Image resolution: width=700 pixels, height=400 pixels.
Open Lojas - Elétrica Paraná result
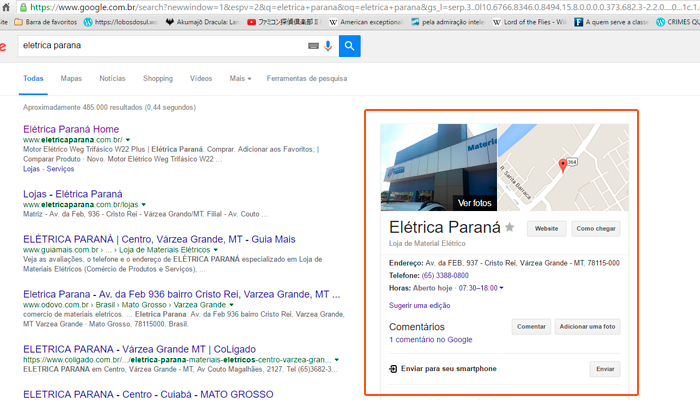(x=73, y=194)
